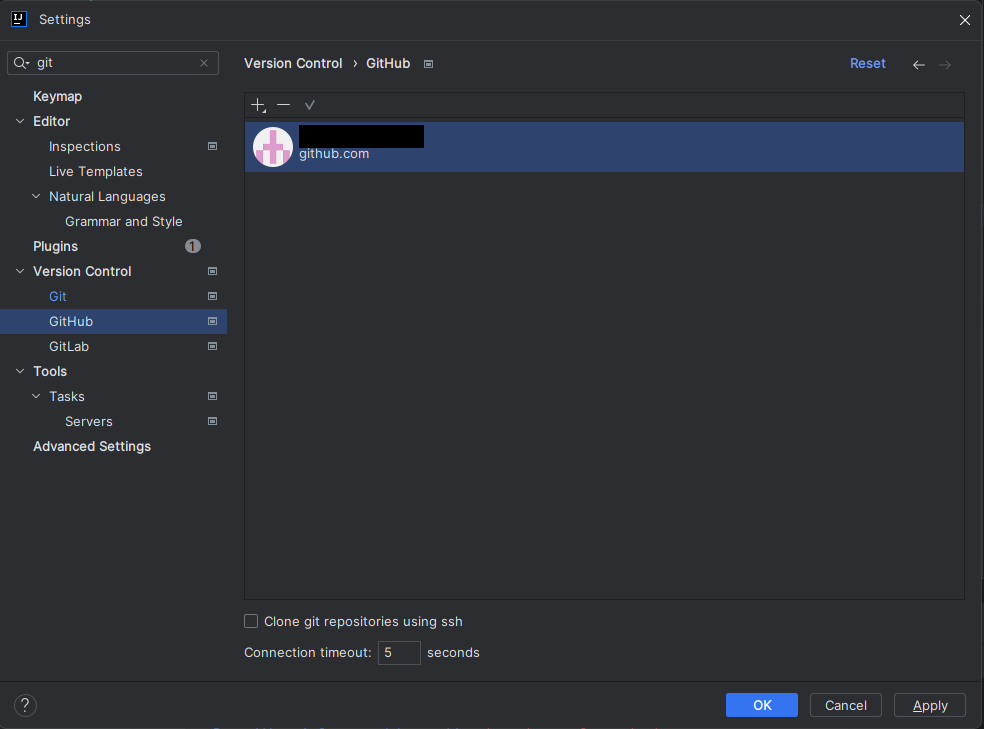
Task: Click project icon beside GitHub tree item
Action: tap(213, 321)
